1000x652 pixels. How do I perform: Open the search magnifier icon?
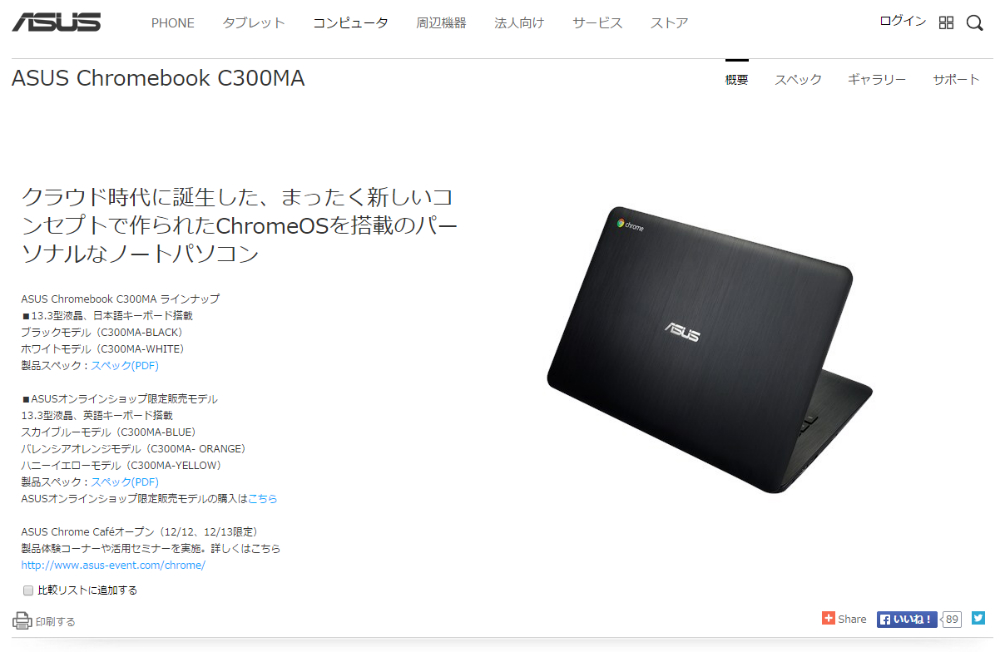pos(974,23)
